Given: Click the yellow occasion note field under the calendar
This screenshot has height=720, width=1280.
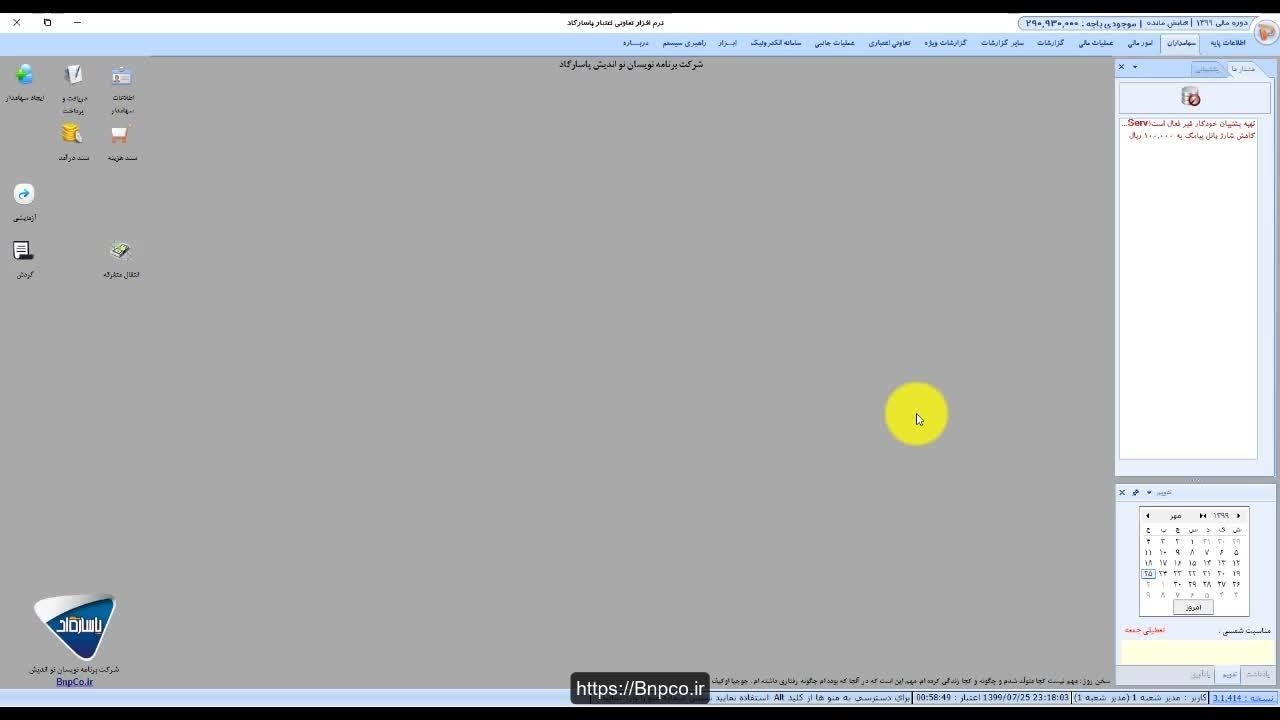Looking at the screenshot, I should (x=1196, y=651).
